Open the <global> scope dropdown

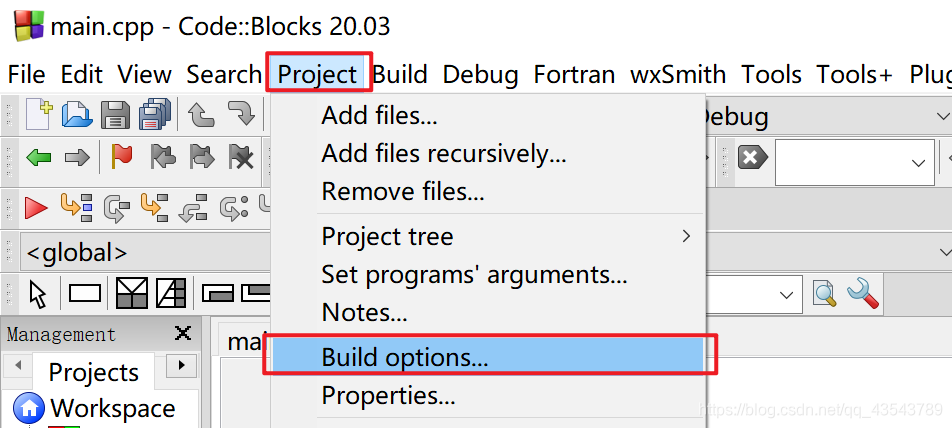146,253
